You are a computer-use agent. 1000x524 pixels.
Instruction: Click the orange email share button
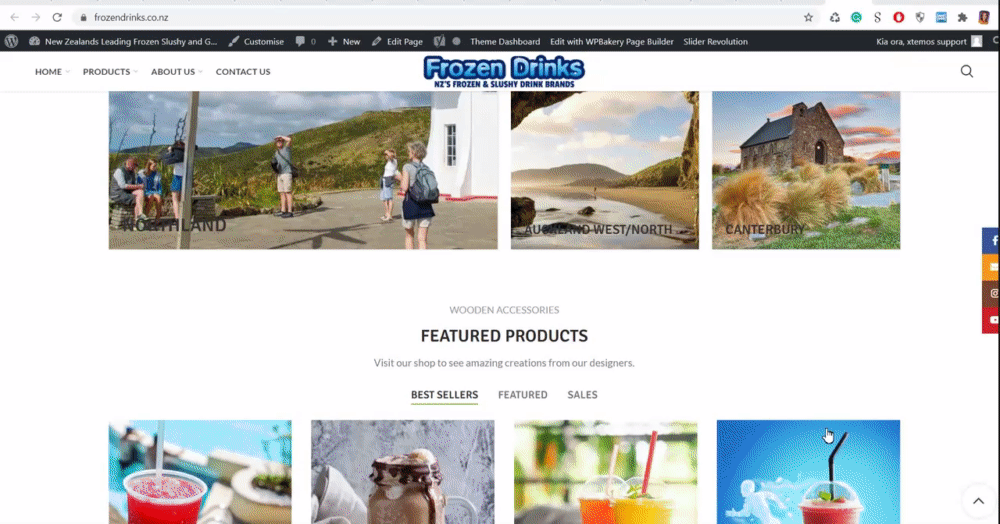[x=991, y=267]
